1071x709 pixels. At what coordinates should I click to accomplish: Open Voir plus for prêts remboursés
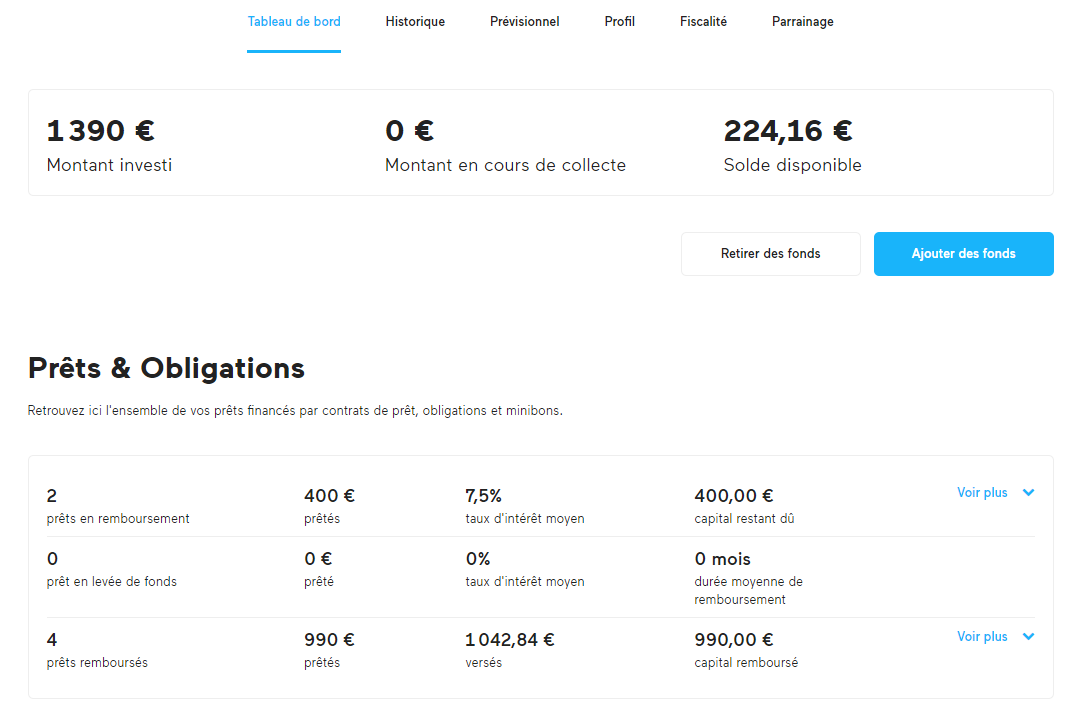tap(982, 637)
